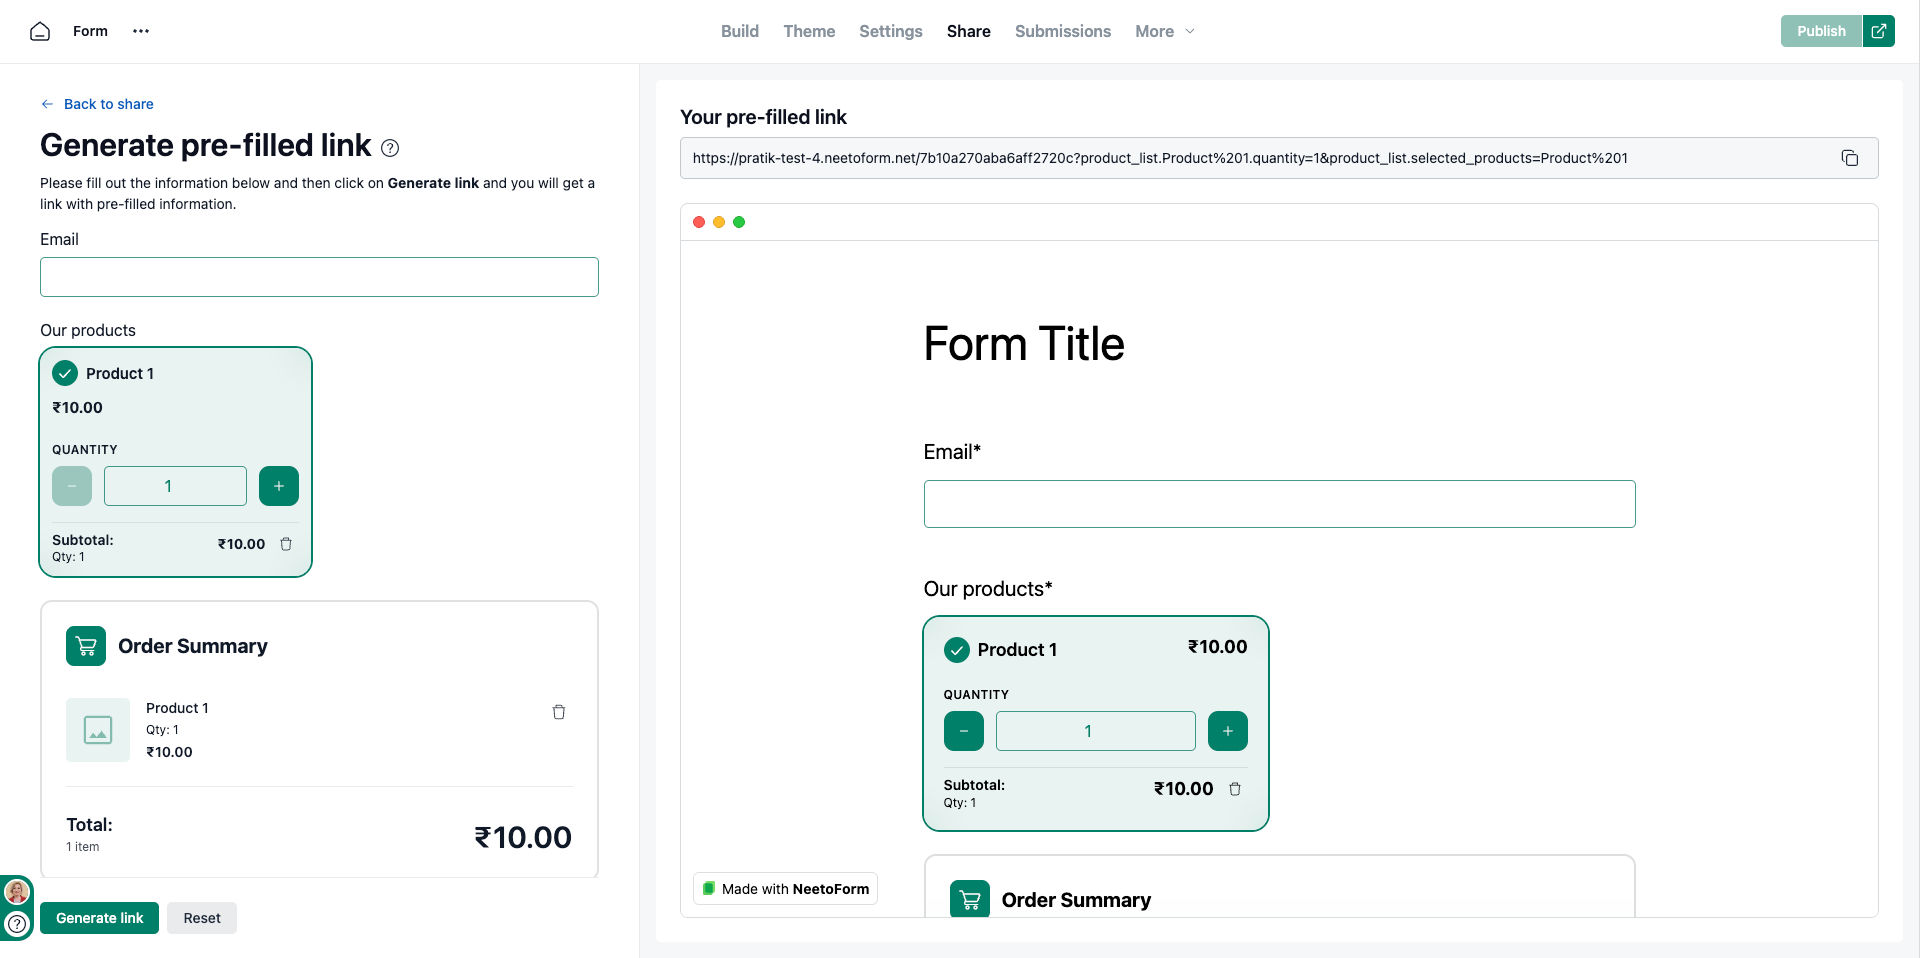
Task: Copy the pre-filled link to clipboard
Action: point(1850,158)
